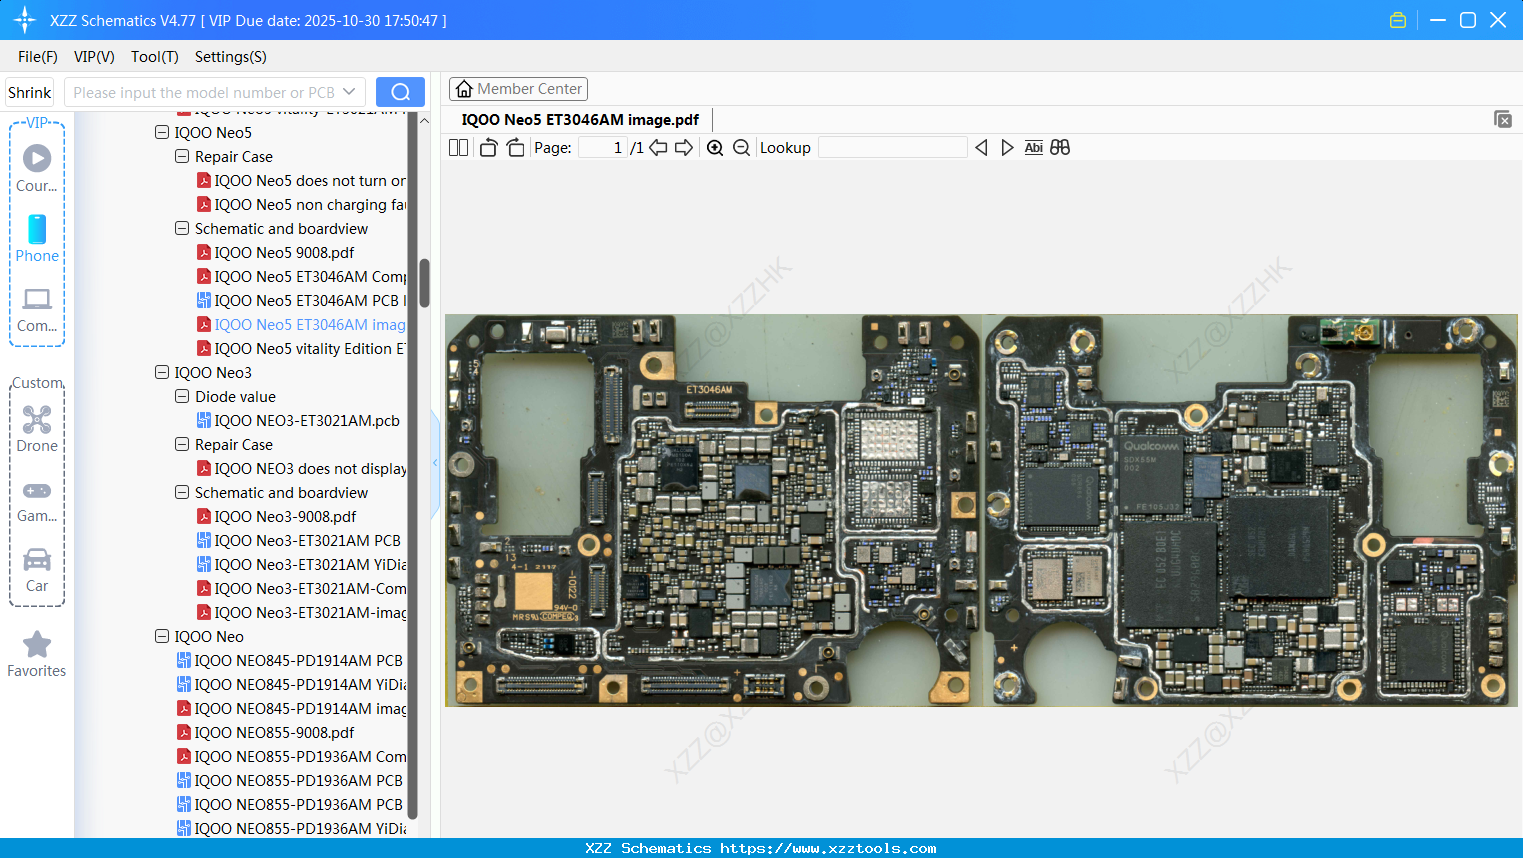This screenshot has width=1523, height=858.
Task: Rotate the page counterclockwise
Action: pyautogui.click(x=488, y=148)
